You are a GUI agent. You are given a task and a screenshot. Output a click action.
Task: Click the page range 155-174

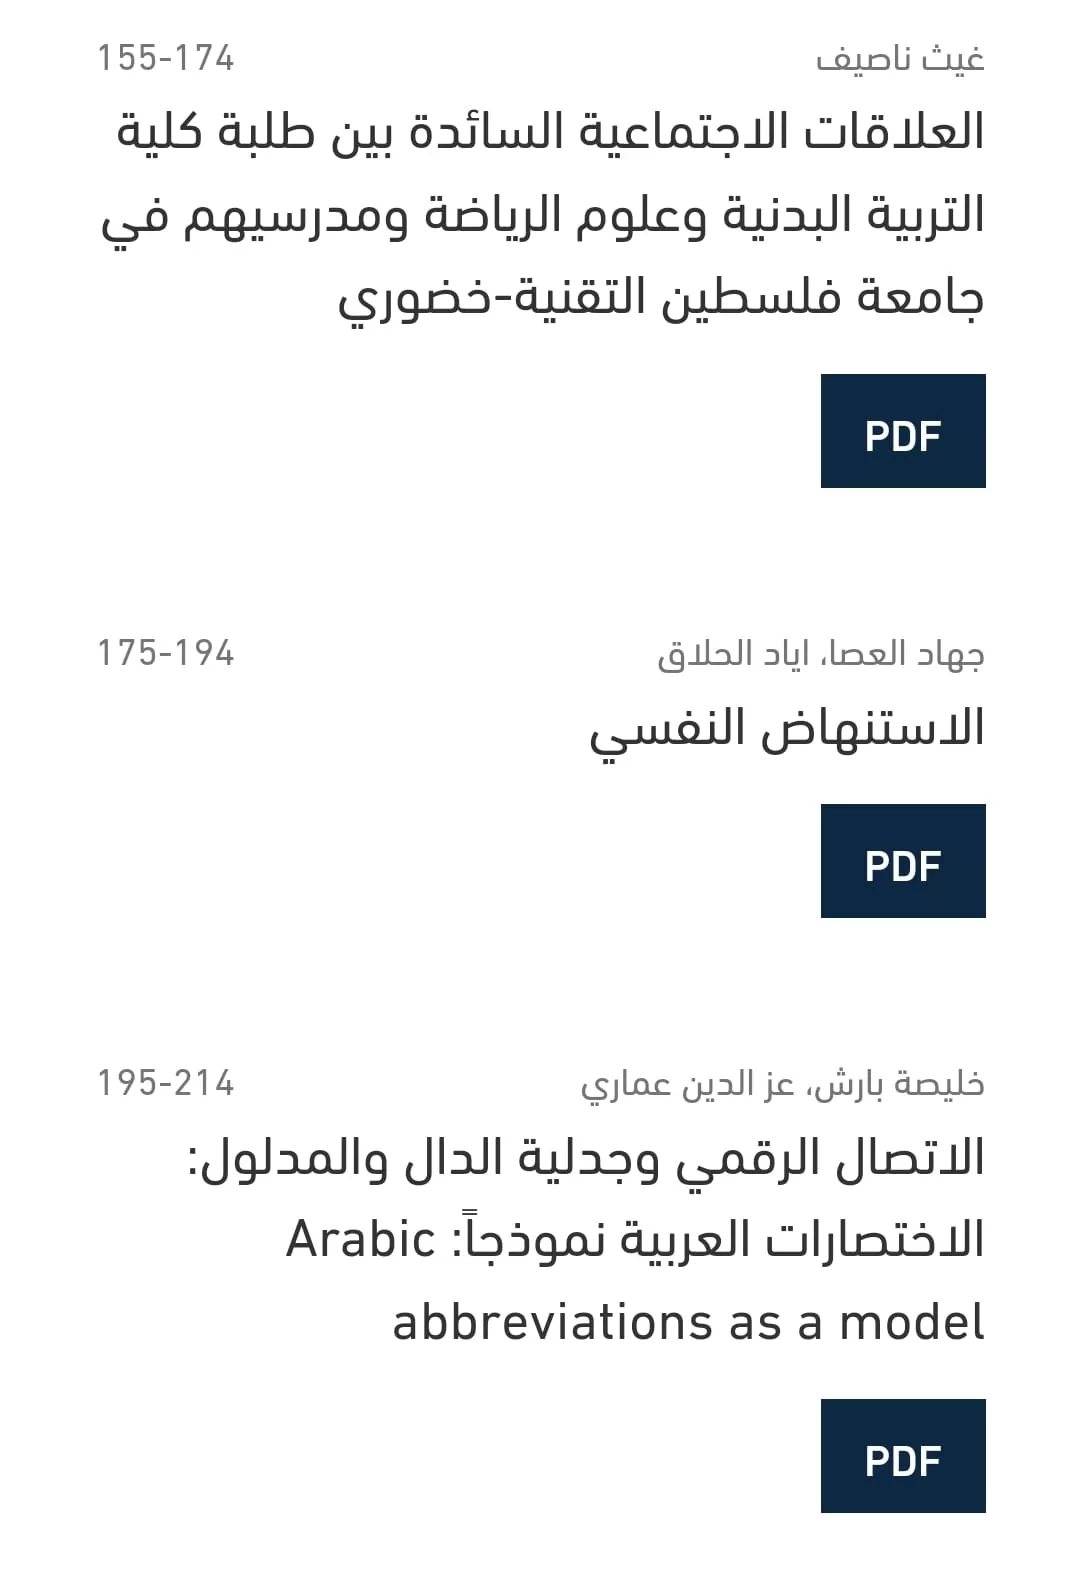click(x=165, y=59)
